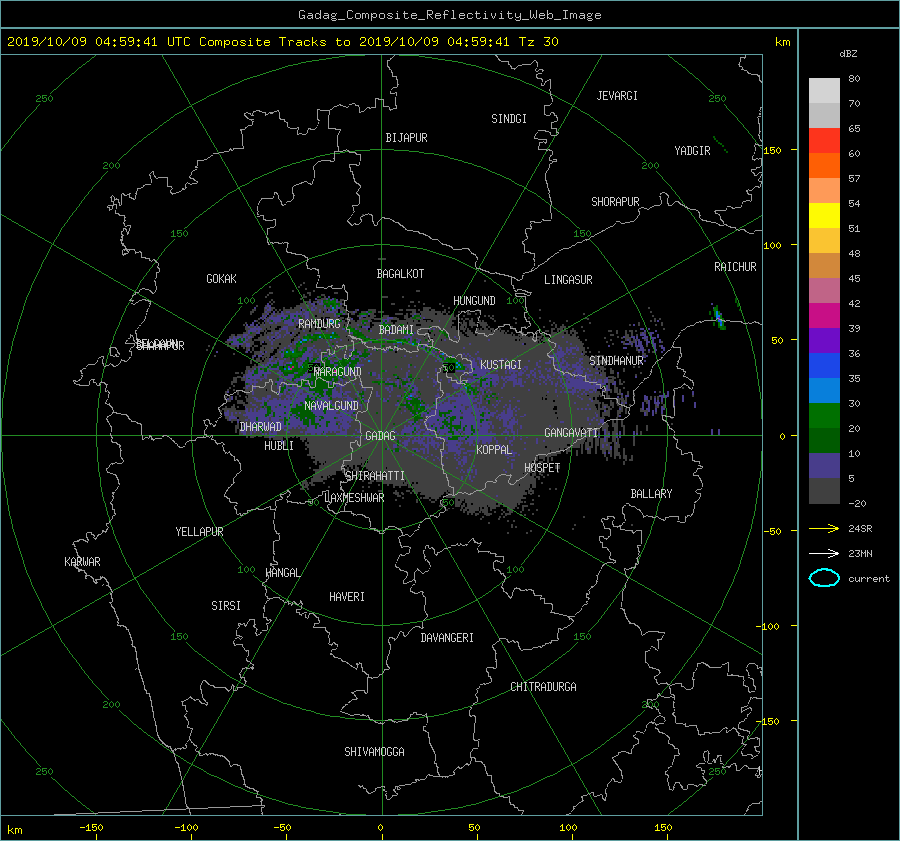
Task: Click the SIRSI city label
Action: coord(226,606)
